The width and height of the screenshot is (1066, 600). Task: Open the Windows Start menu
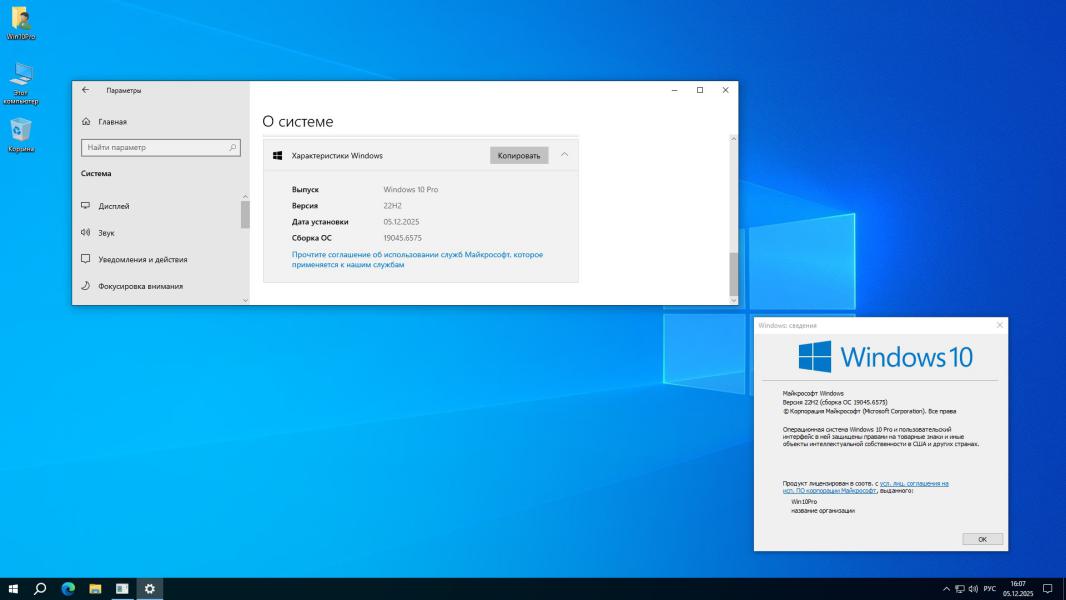[x=13, y=589]
